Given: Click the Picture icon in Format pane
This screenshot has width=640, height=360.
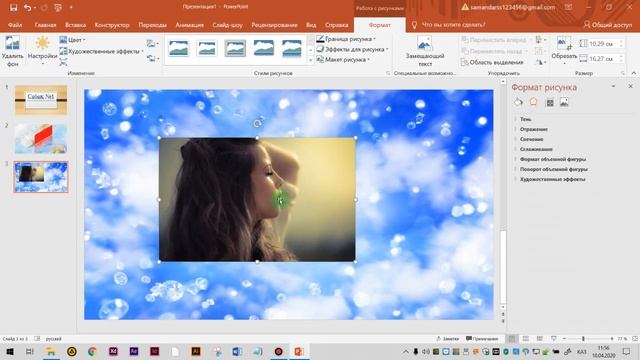Looking at the screenshot, I should (x=564, y=102).
